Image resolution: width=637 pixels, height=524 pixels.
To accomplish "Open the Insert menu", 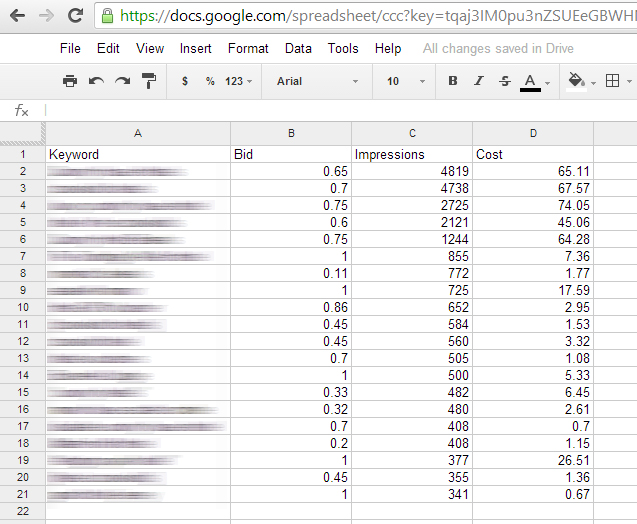I will tap(196, 48).
